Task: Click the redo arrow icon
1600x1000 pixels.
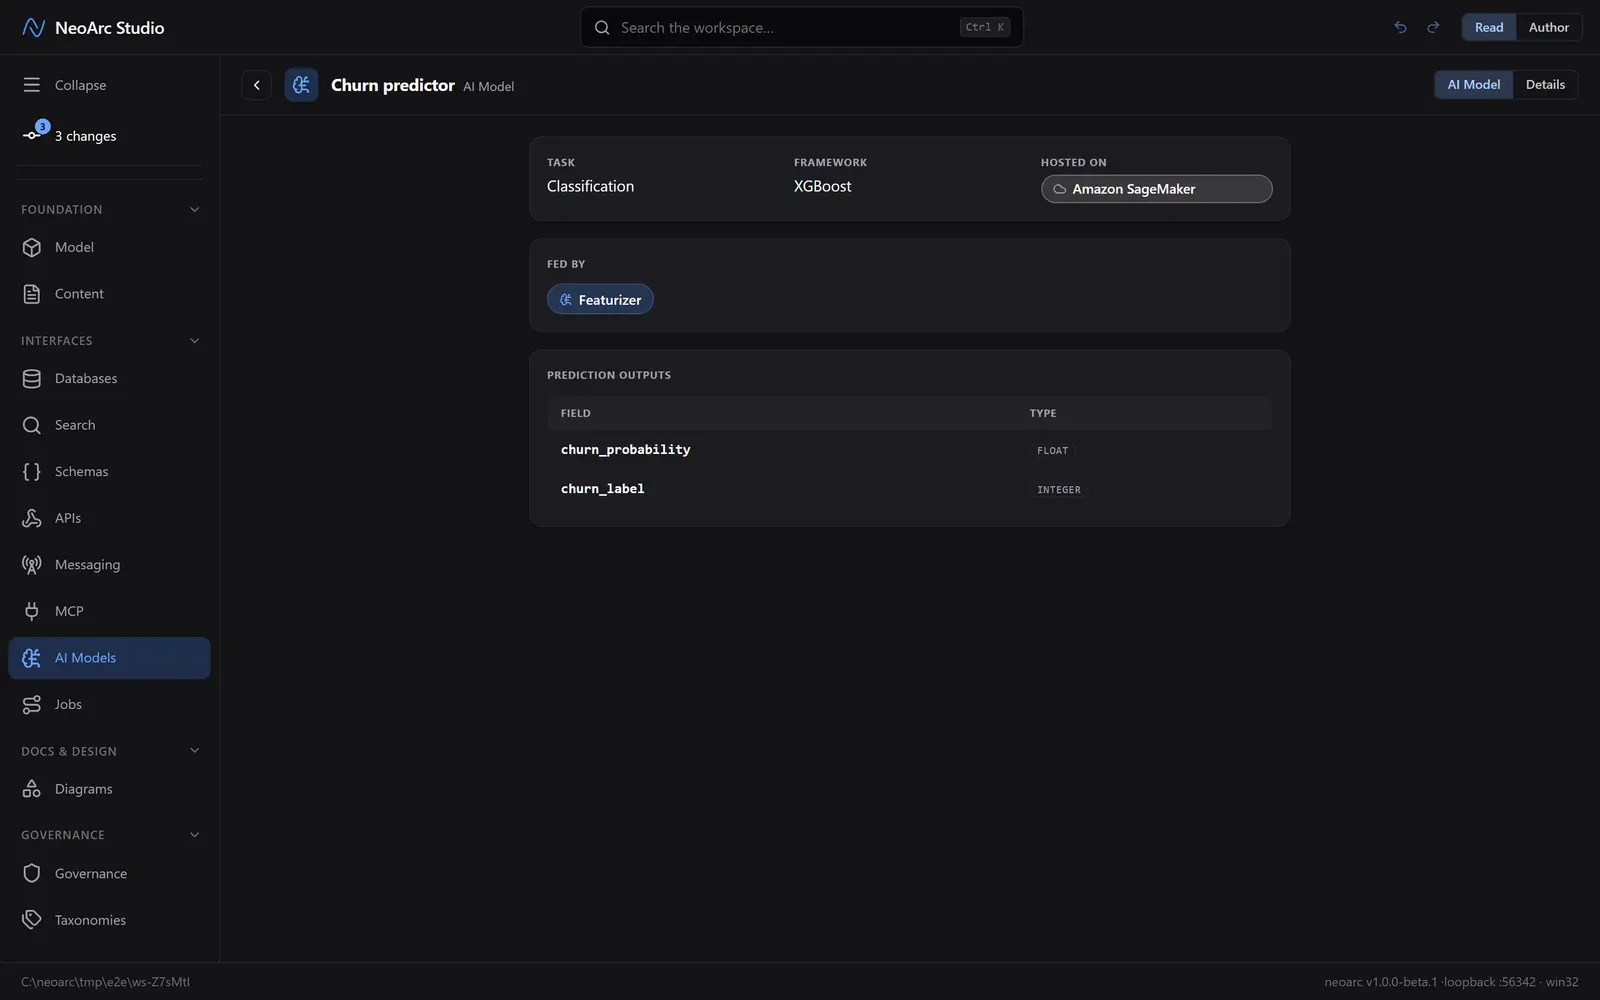Action: (x=1433, y=27)
